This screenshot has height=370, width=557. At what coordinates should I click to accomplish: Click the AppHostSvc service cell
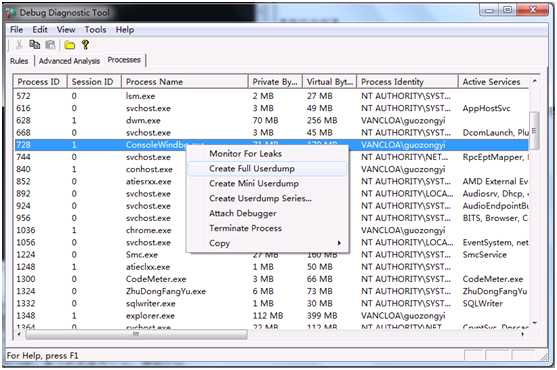pos(486,108)
